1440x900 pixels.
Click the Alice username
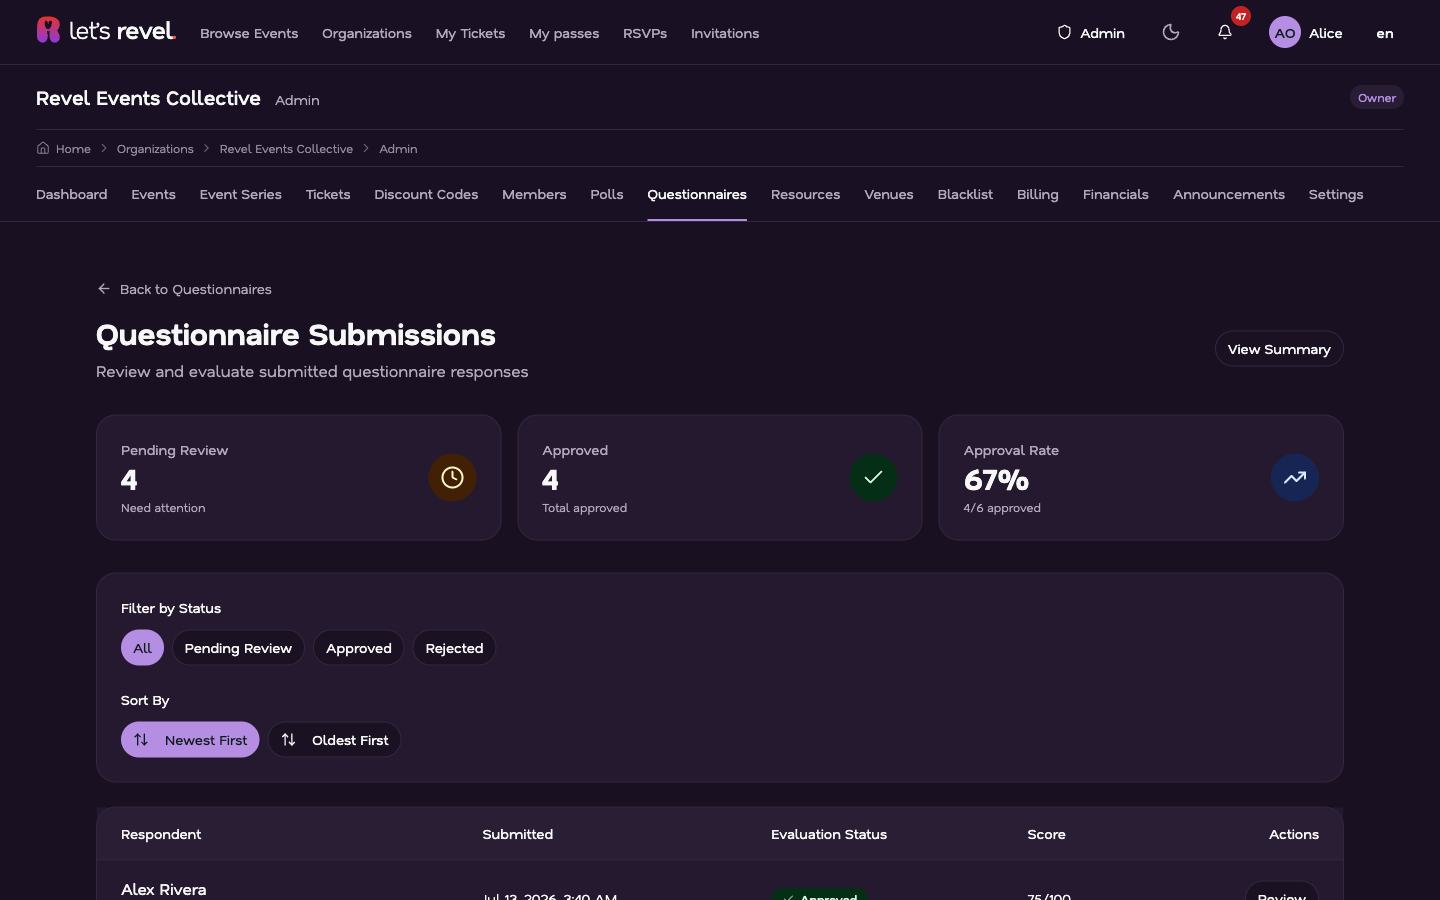point(1326,33)
